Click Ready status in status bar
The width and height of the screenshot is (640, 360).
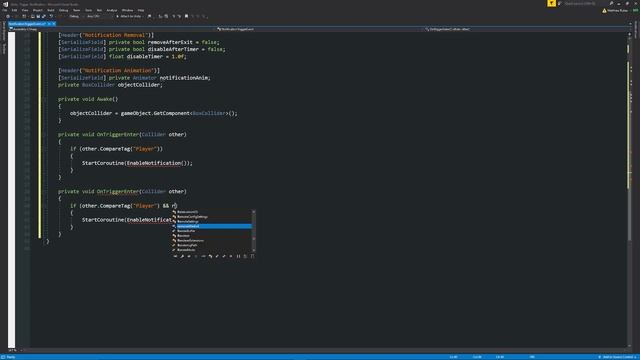coord(11,357)
